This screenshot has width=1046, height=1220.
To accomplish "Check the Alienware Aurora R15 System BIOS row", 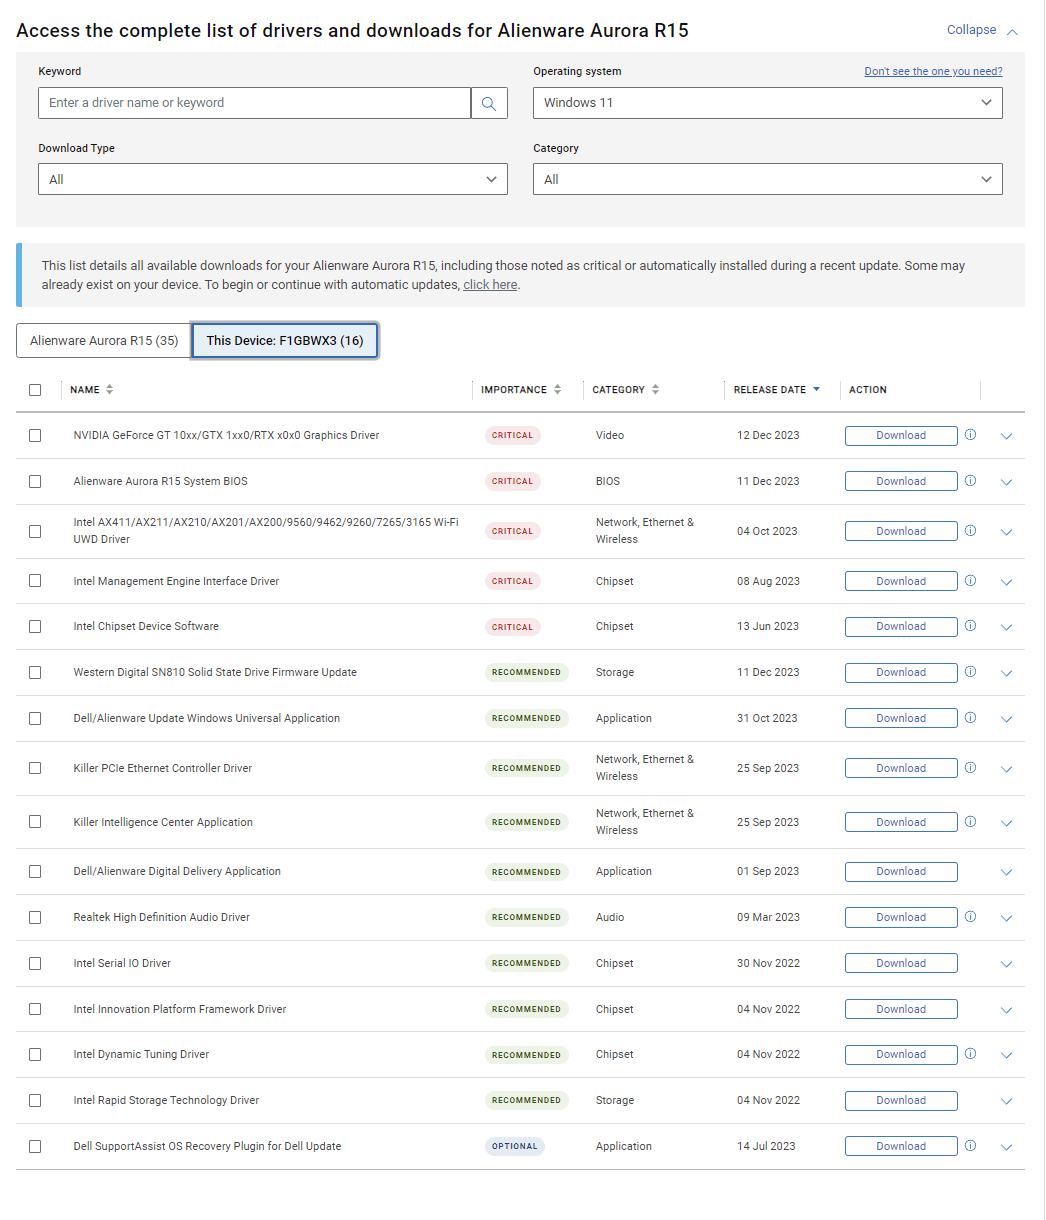I will click(x=35, y=481).
